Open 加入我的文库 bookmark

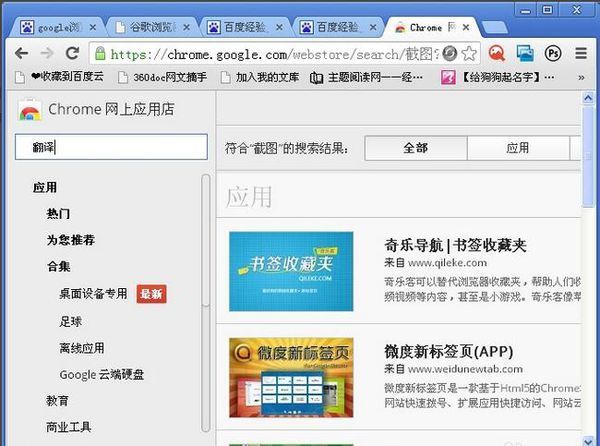[x=260, y=77]
